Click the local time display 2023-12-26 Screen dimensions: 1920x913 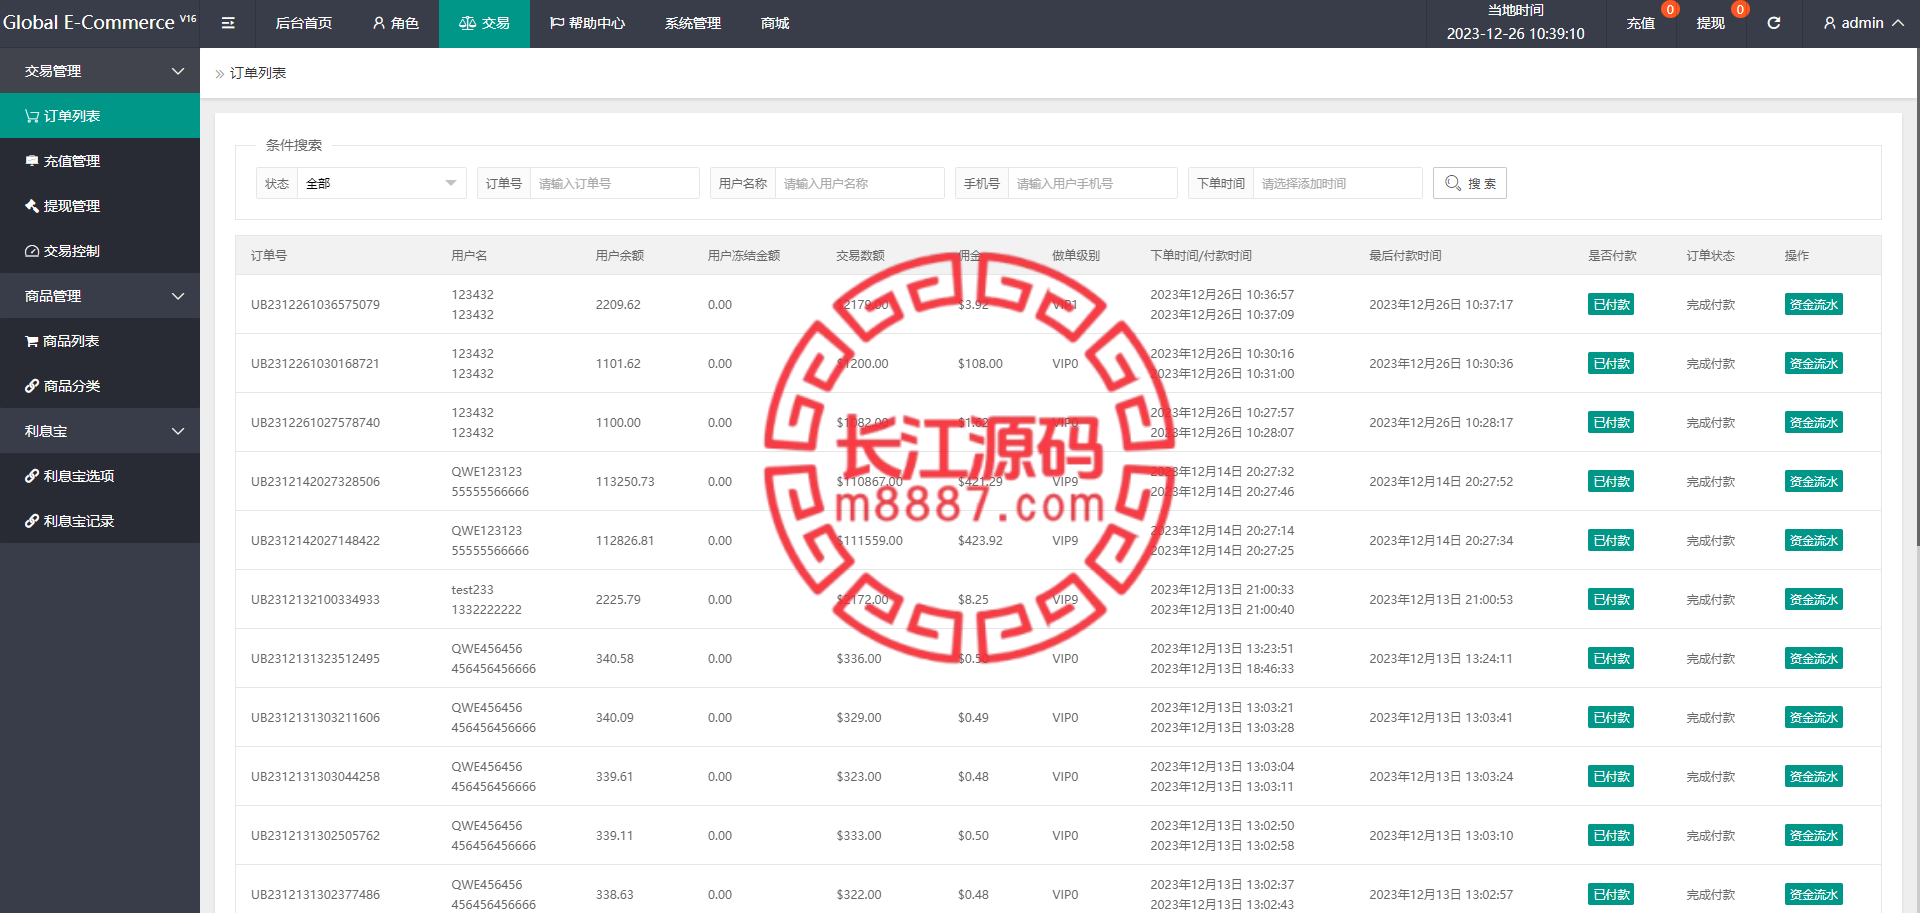pyautogui.click(x=1515, y=33)
